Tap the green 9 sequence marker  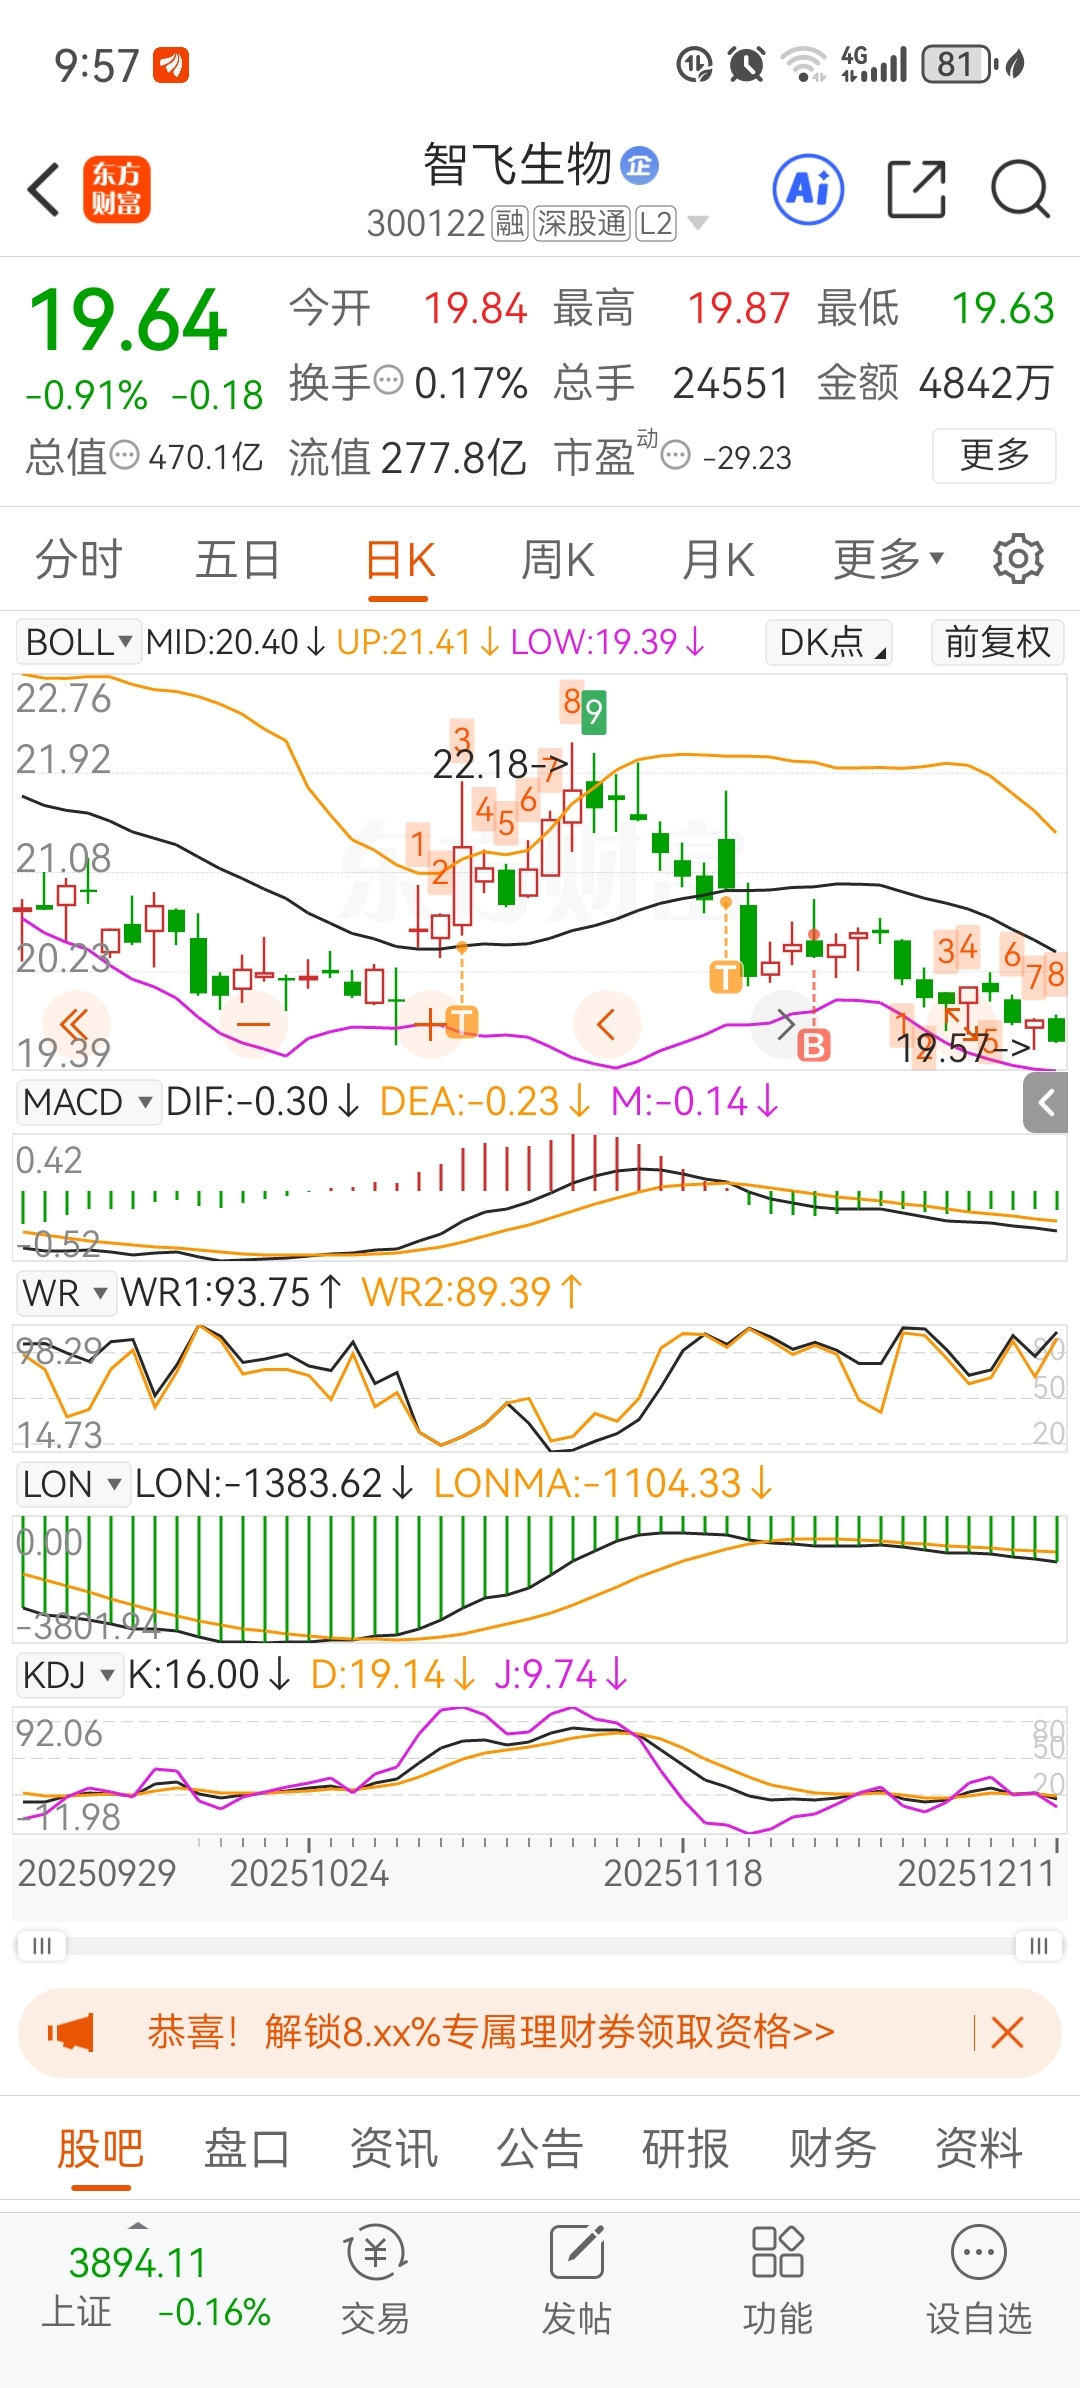click(x=594, y=712)
